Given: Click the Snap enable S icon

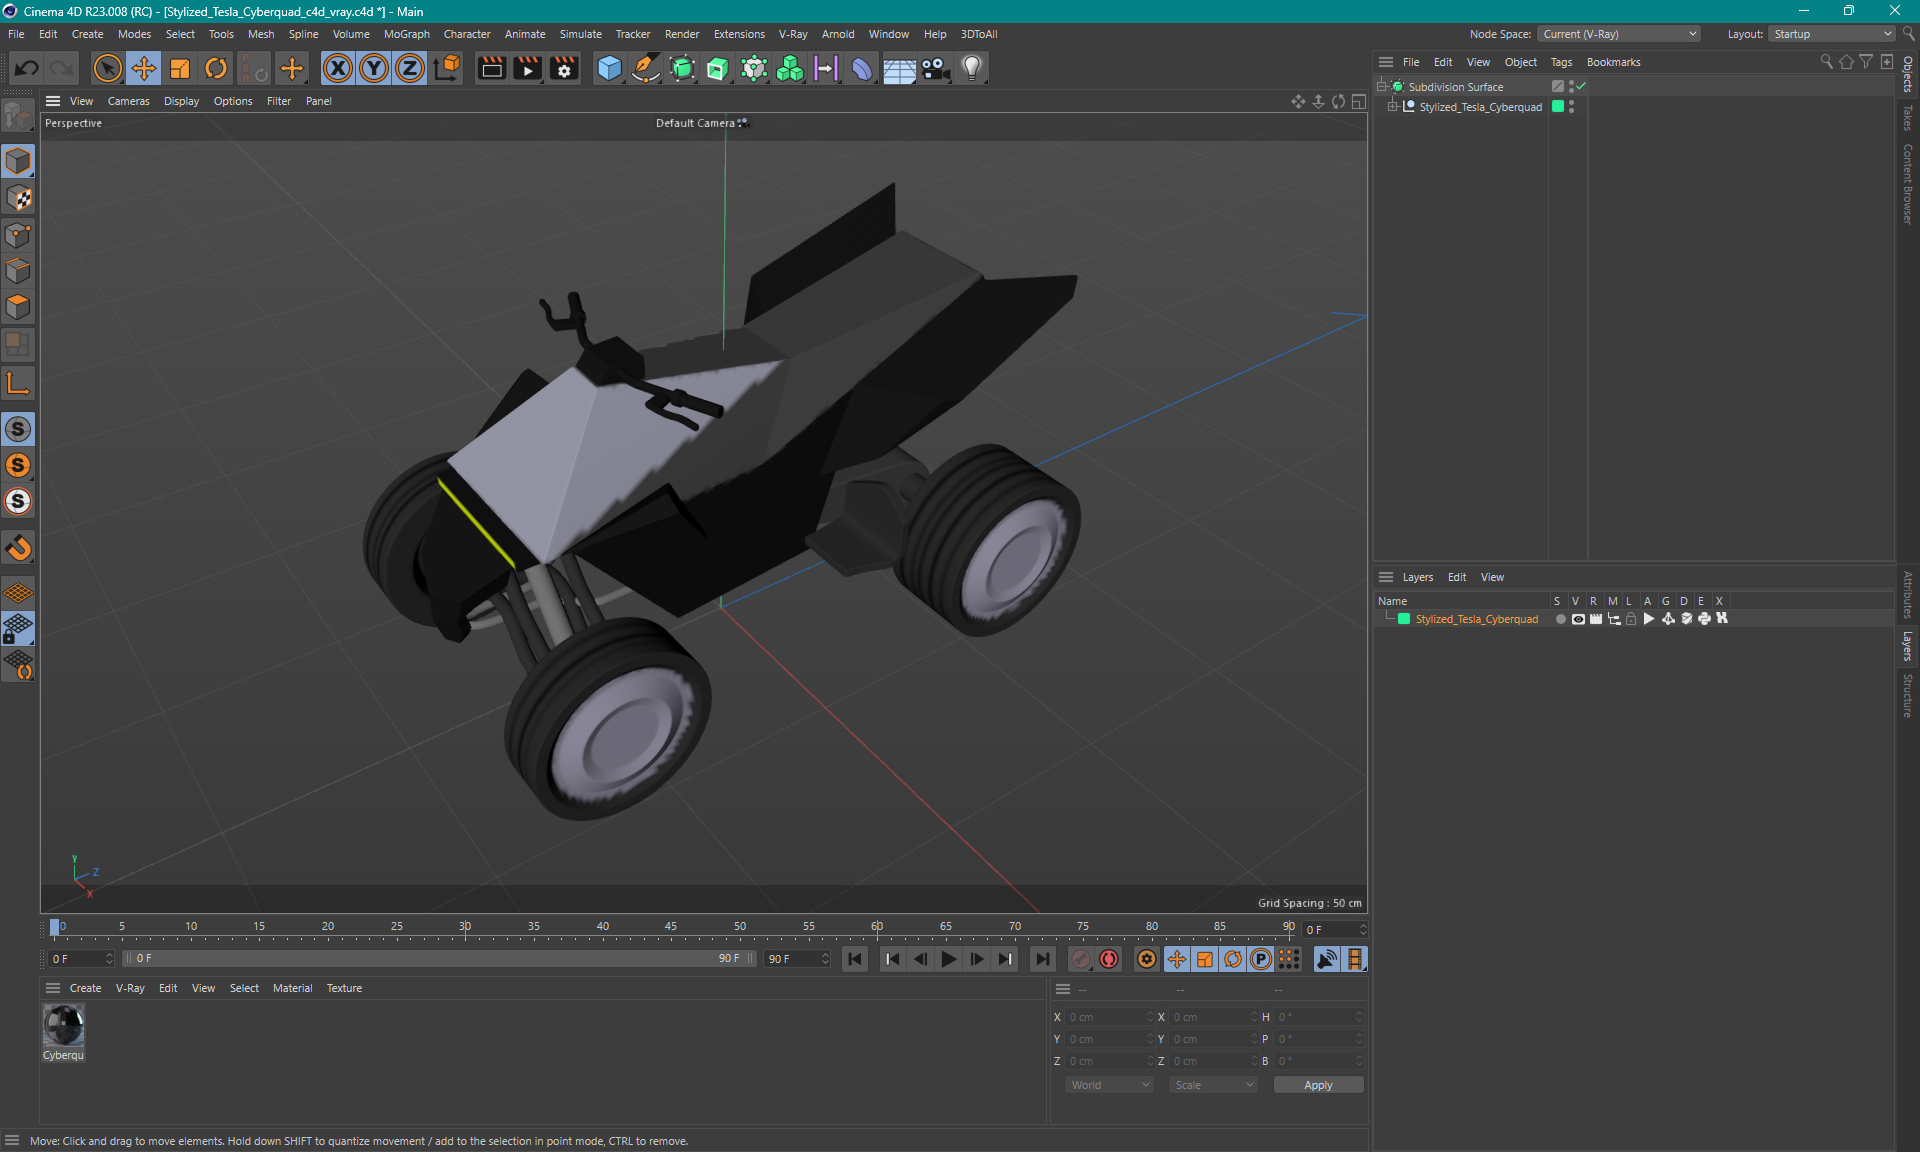Looking at the screenshot, I should click(x=18, y=429).
